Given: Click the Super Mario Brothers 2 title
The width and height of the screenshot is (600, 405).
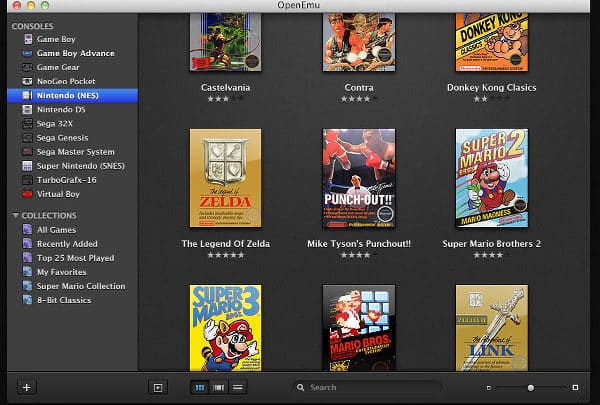Looking at the screenshot, I should (492, 244).
